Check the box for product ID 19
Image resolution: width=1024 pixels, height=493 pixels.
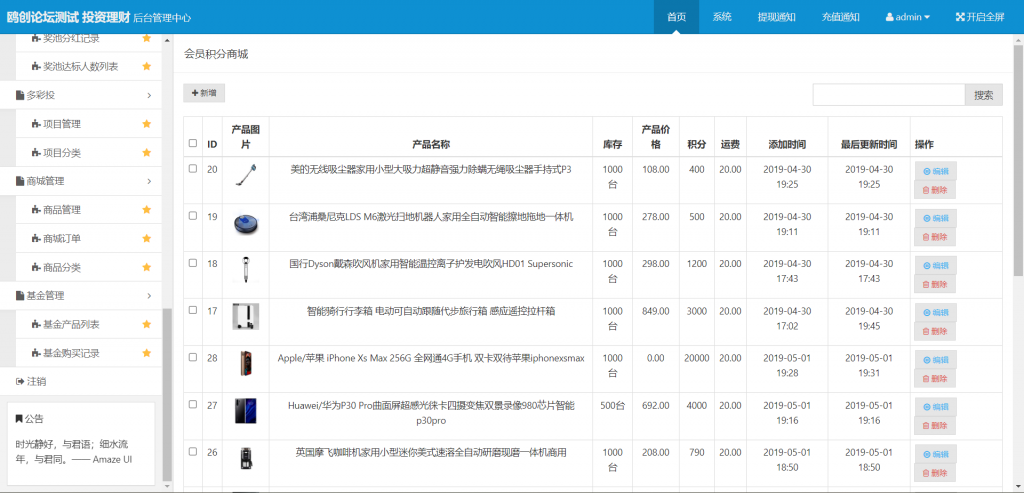point(193,215)
